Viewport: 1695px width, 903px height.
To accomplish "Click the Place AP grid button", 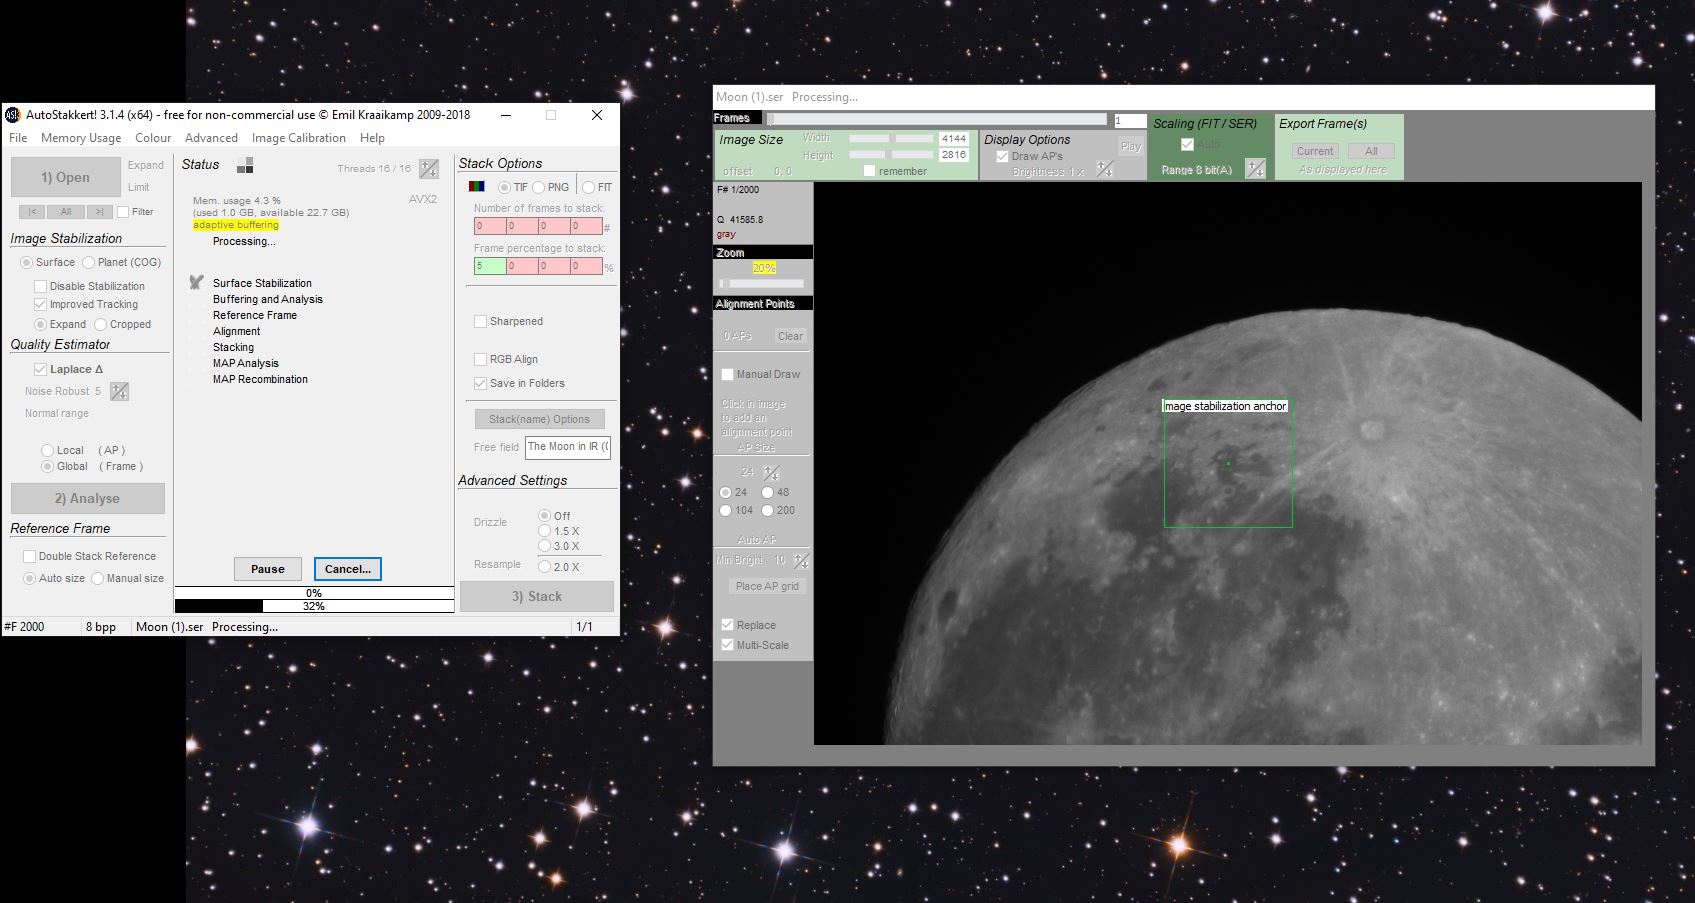I will tap(765, 586).
